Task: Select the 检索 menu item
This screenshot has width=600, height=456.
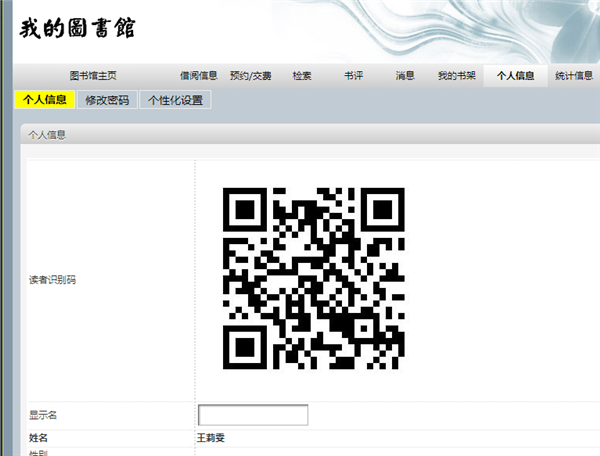Action: point(302,76)
